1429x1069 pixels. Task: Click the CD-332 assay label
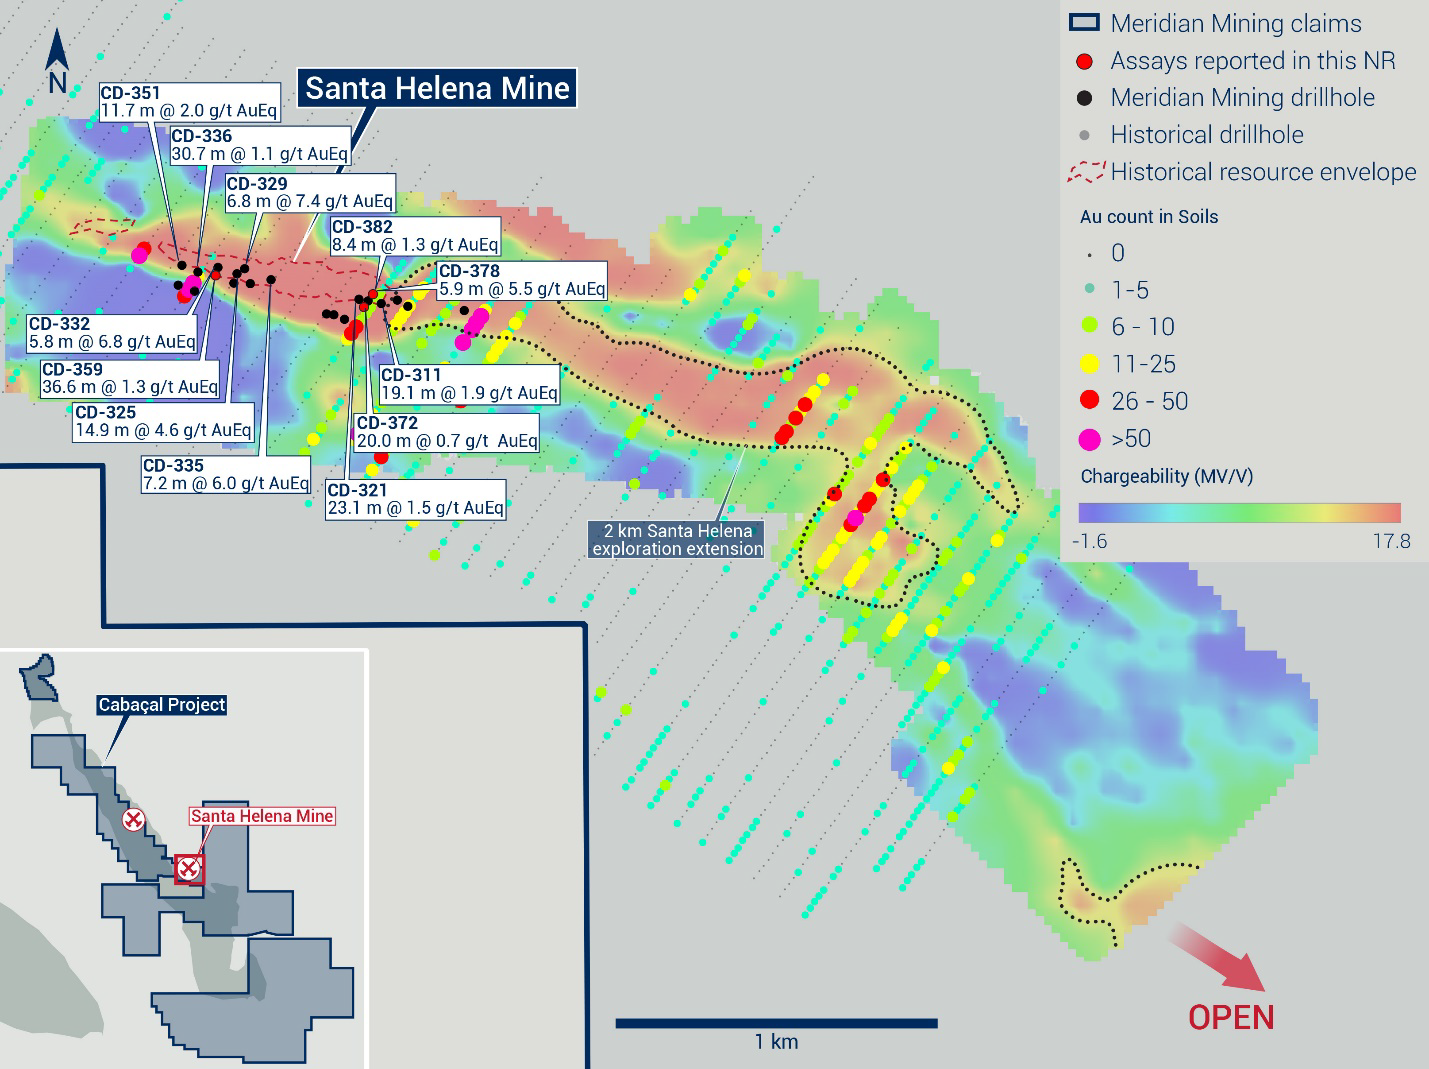point(113,333)
